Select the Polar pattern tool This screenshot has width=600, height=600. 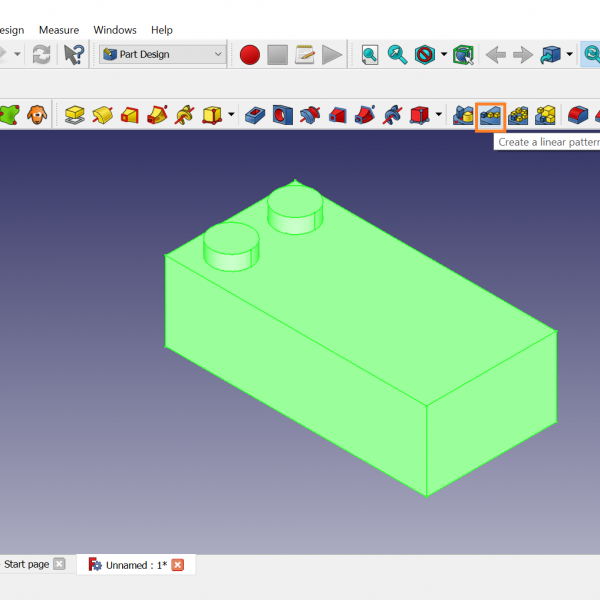[518, 115]
